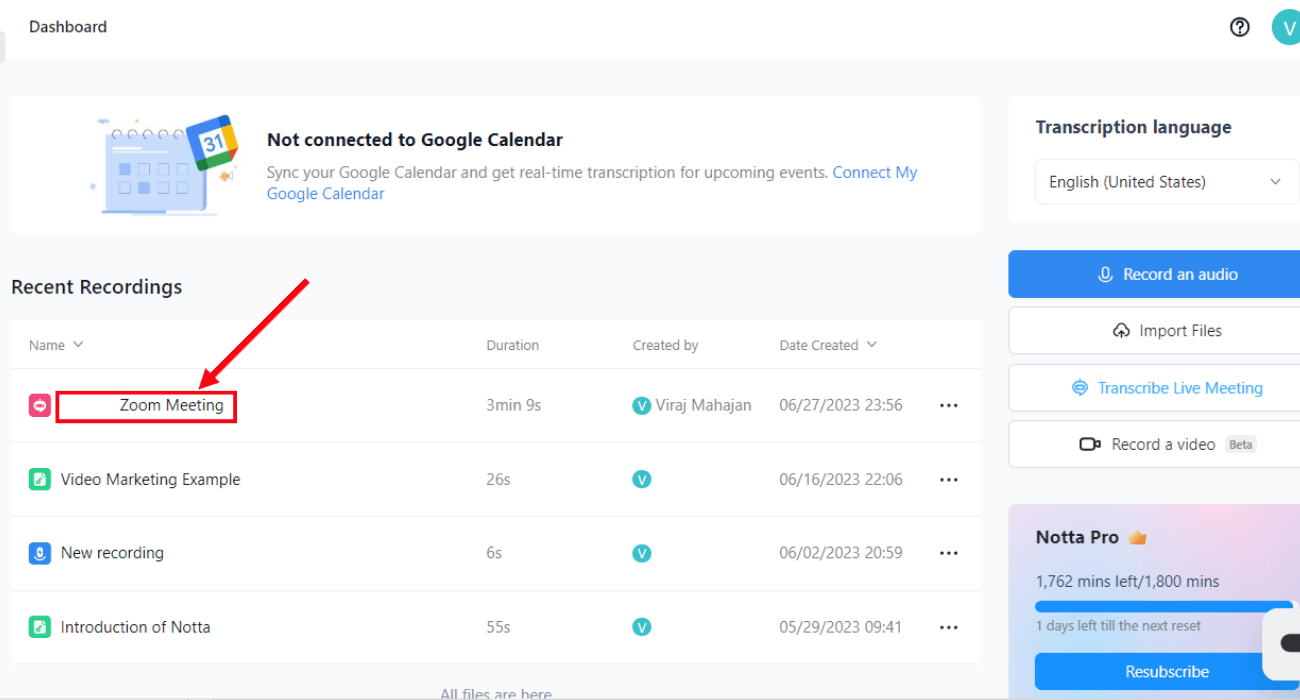Image resolution: width=1300 pixels, height=700 pixels.
Task: Click the Resubscribe button
Action: (1167, 671)
